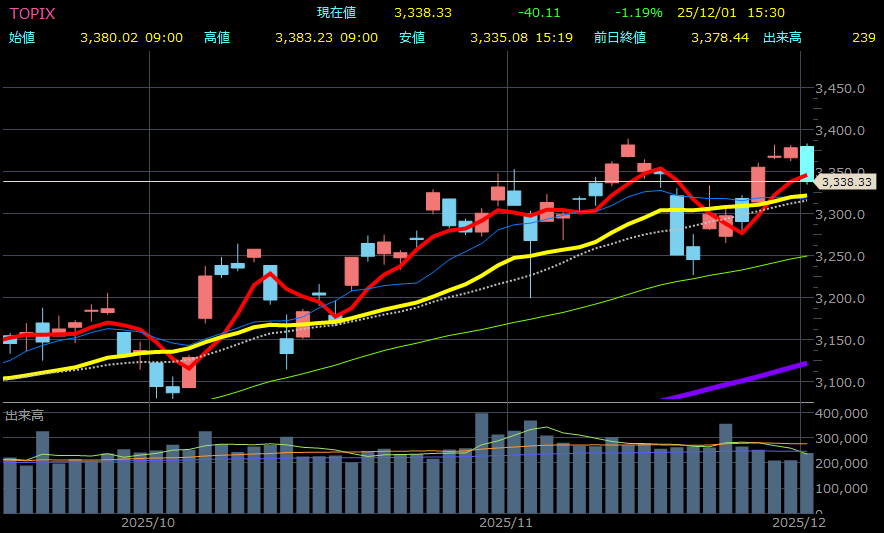884x533 pixels.
Task: Click the TOPIX symbol title
Action: pos(32,13)
